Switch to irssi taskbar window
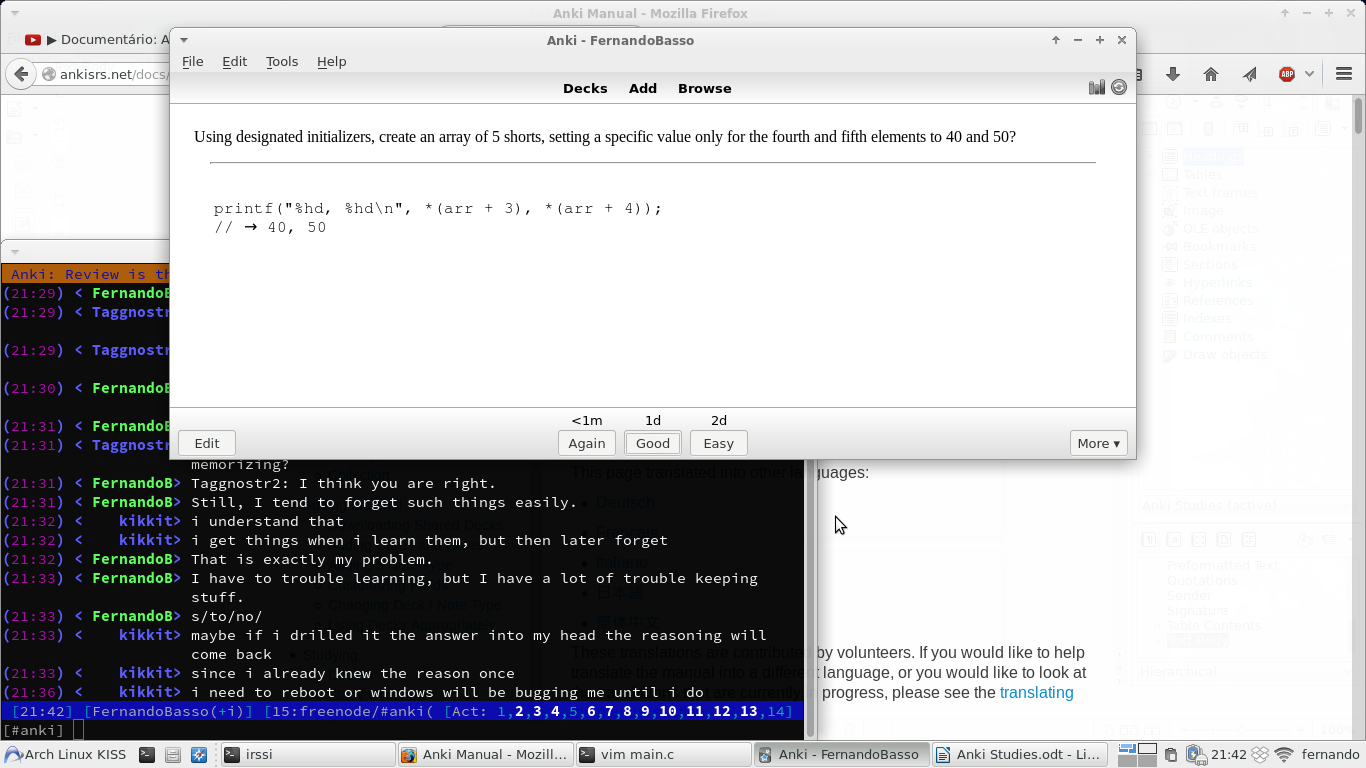The height and width of the screenshot is (768, 1366). pyautogui.click(x=306, y=755)
